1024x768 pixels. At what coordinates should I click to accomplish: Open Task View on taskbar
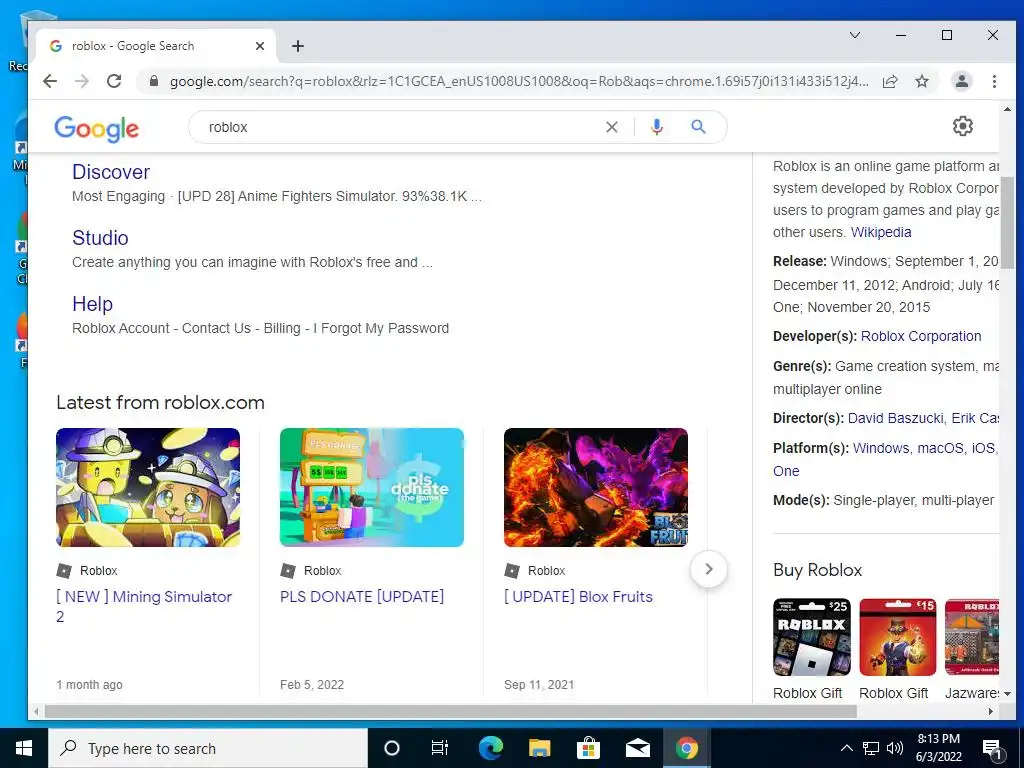440,748
